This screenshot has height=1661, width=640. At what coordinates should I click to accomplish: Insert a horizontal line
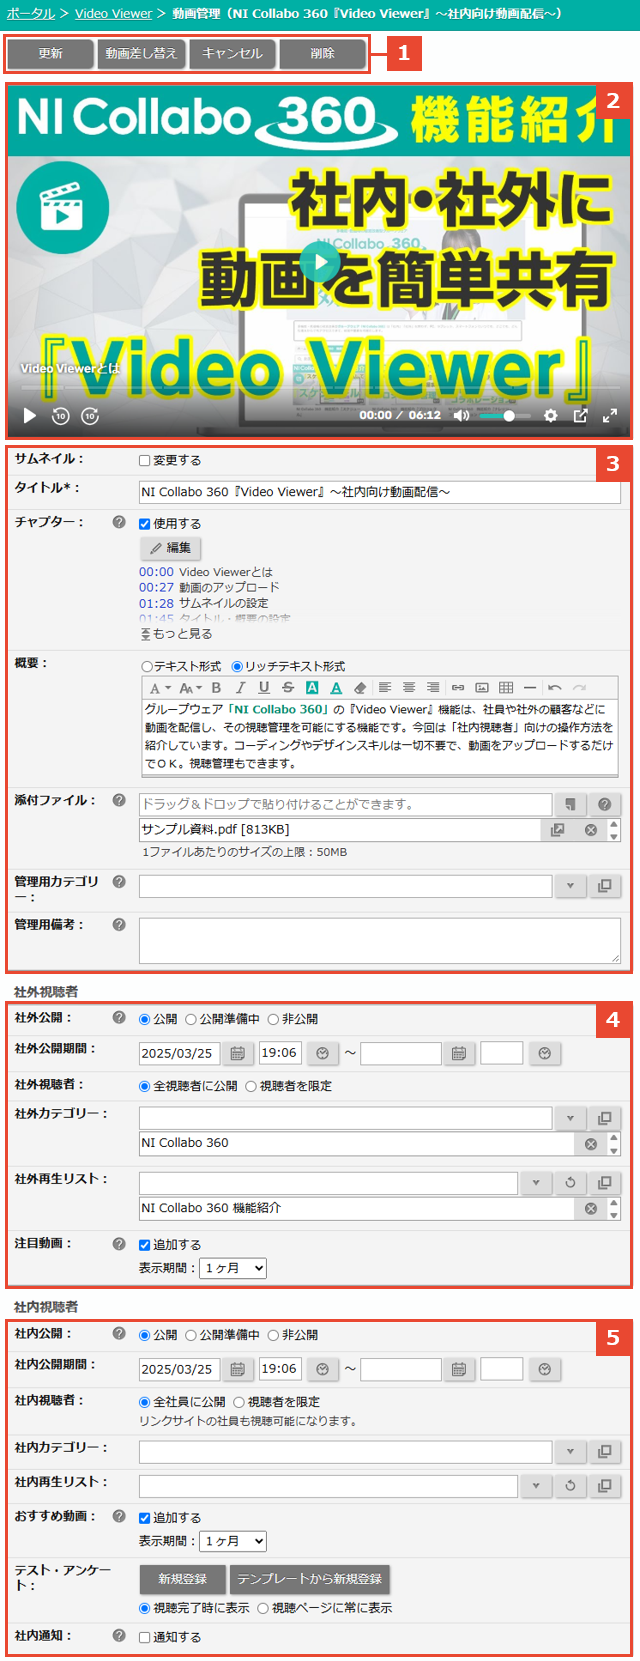click(530, 687)
